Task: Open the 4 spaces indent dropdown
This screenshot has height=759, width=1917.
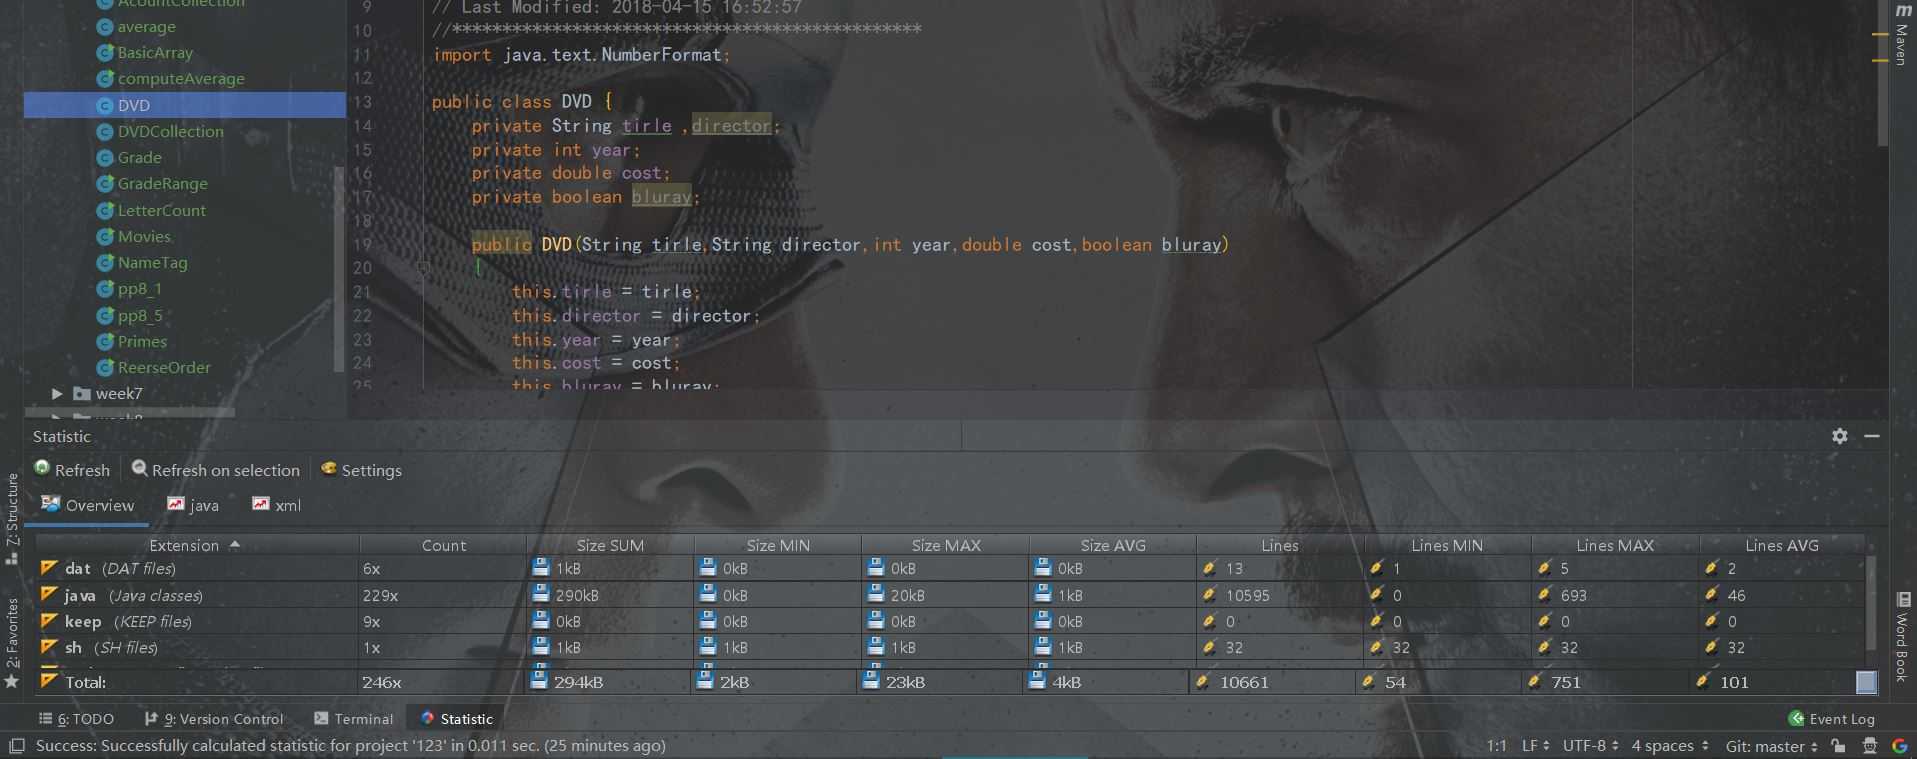Action: point(1670,746)
